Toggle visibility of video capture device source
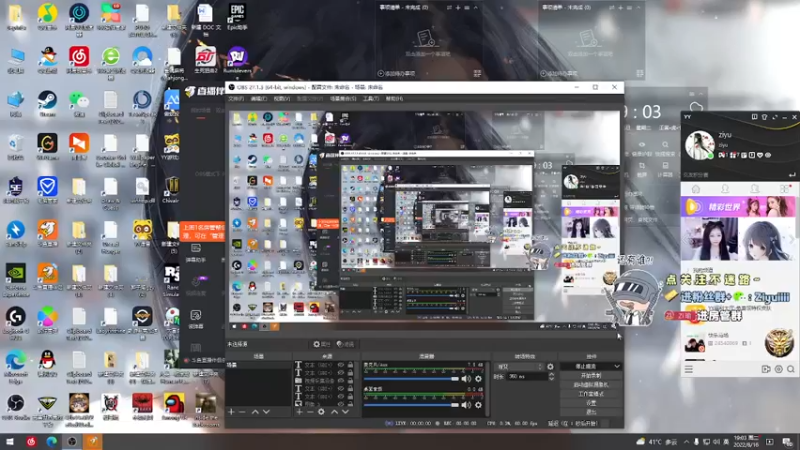Screen dimensions: 800x450 point(341,381)
